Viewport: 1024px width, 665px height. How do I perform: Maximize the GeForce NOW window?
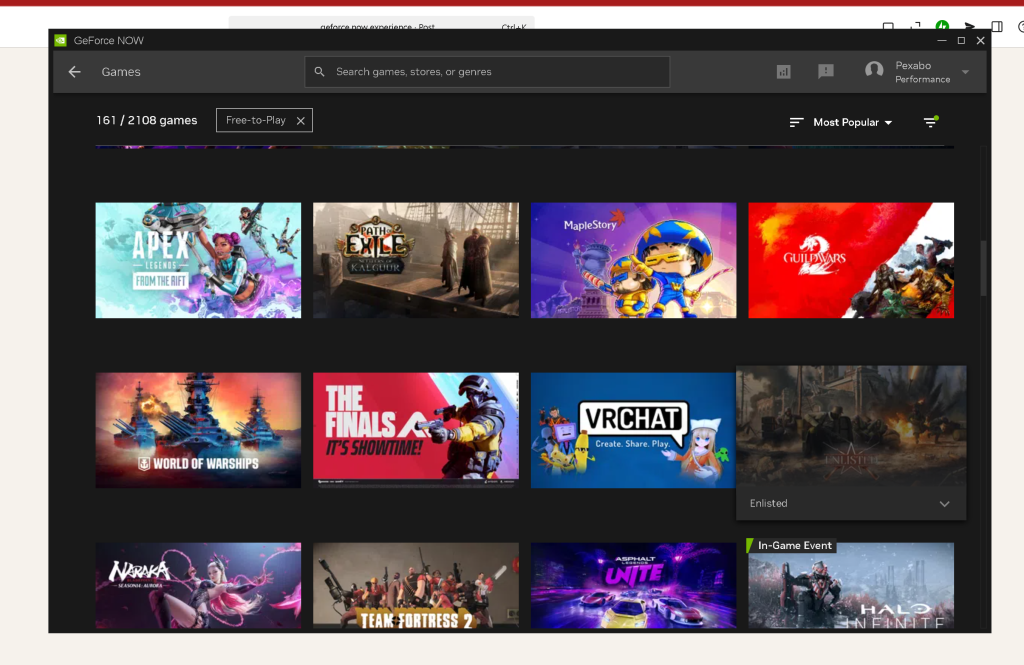click(961, 41)
